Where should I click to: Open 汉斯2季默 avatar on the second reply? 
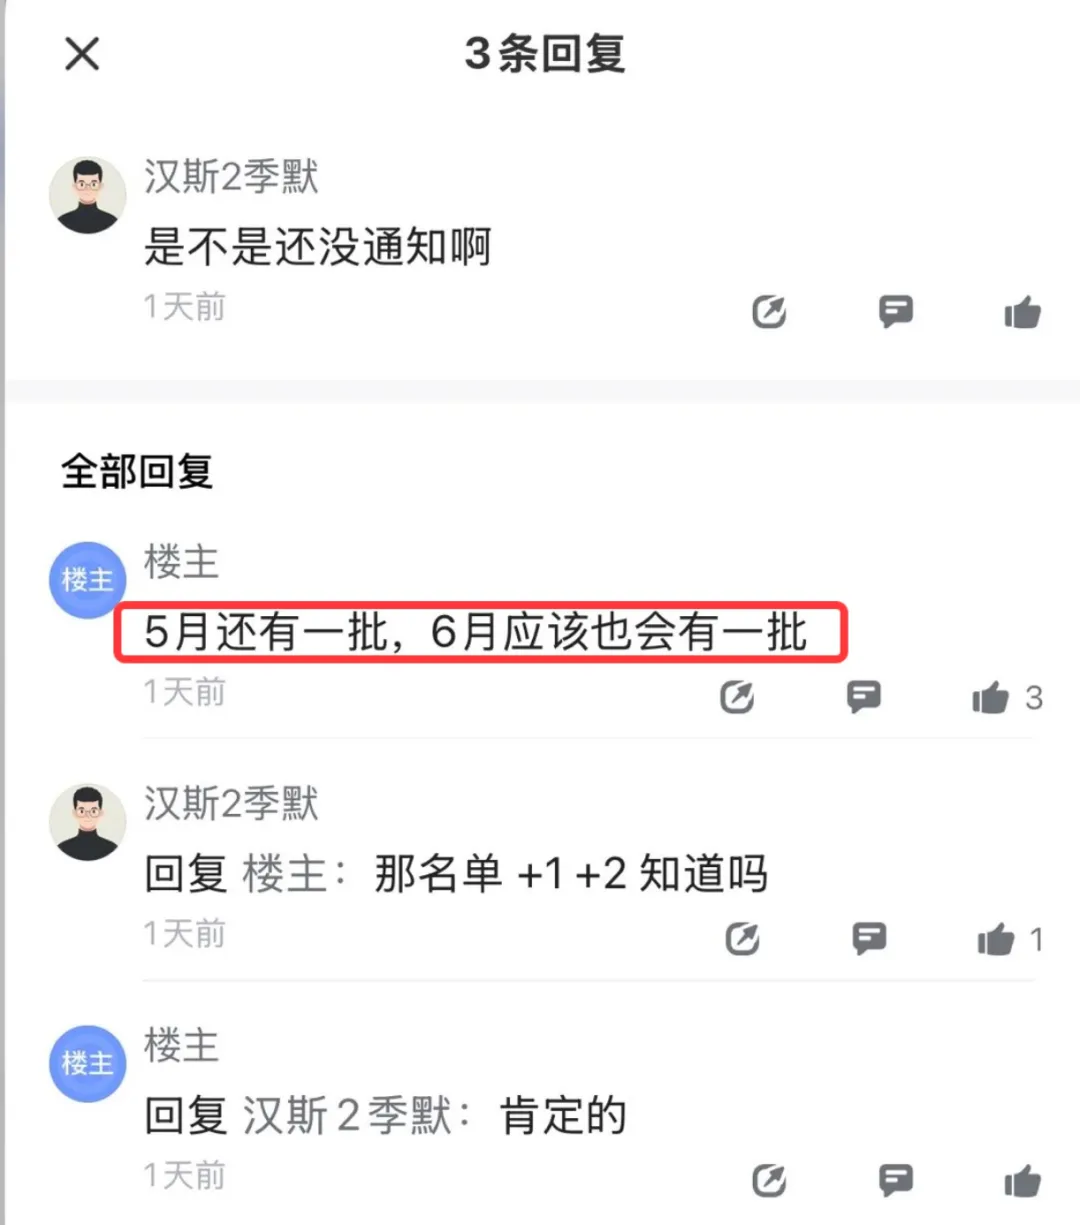click(88, 822)
